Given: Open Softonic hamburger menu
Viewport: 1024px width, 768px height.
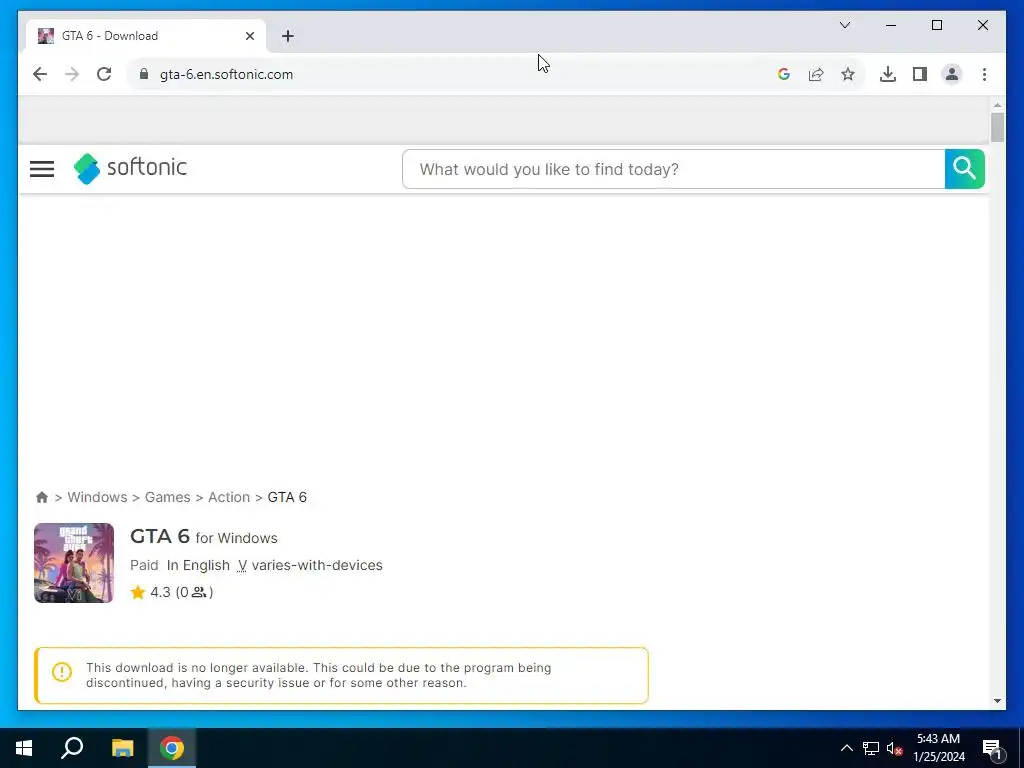Looking at the screenshot, I should 42,169.
